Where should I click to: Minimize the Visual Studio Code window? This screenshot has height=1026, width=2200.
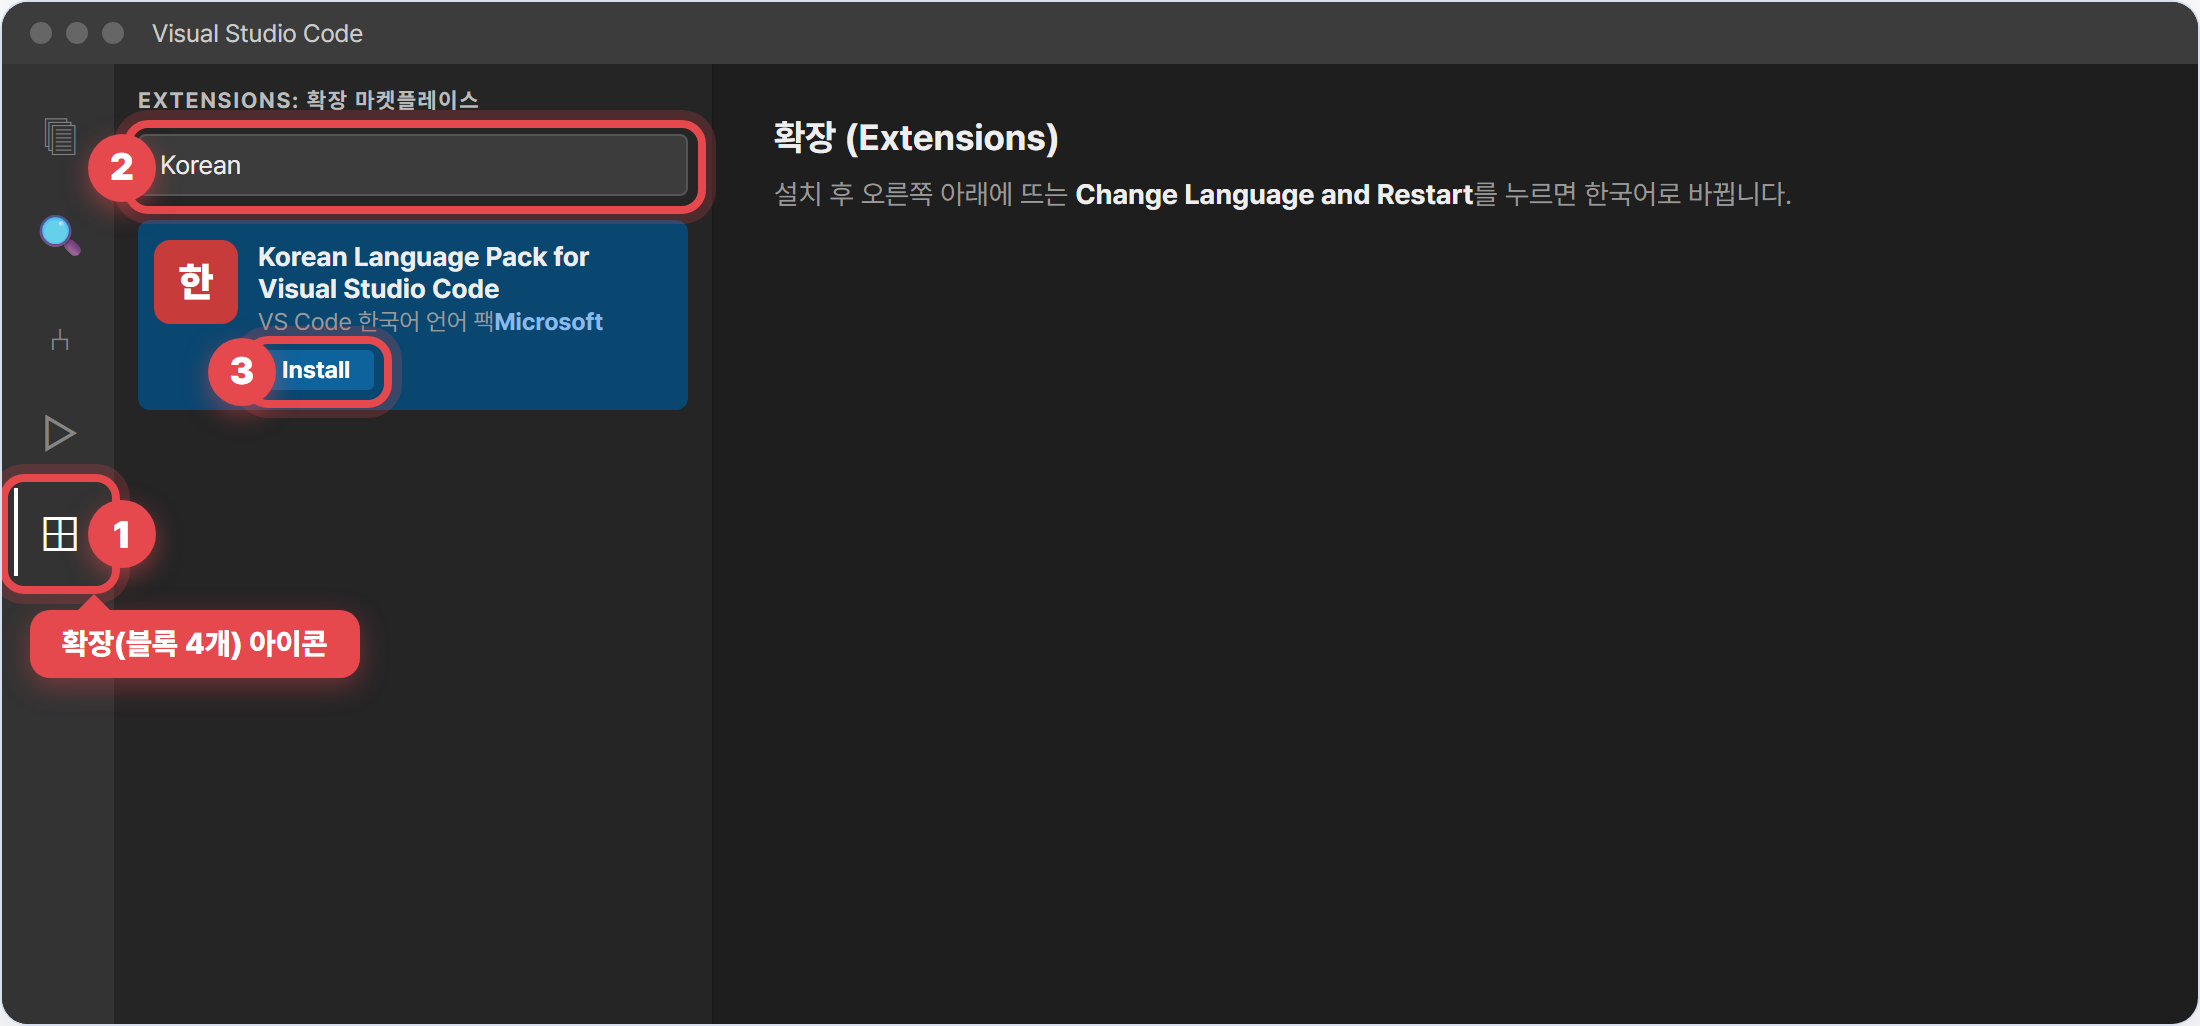(x=77, y=33)
